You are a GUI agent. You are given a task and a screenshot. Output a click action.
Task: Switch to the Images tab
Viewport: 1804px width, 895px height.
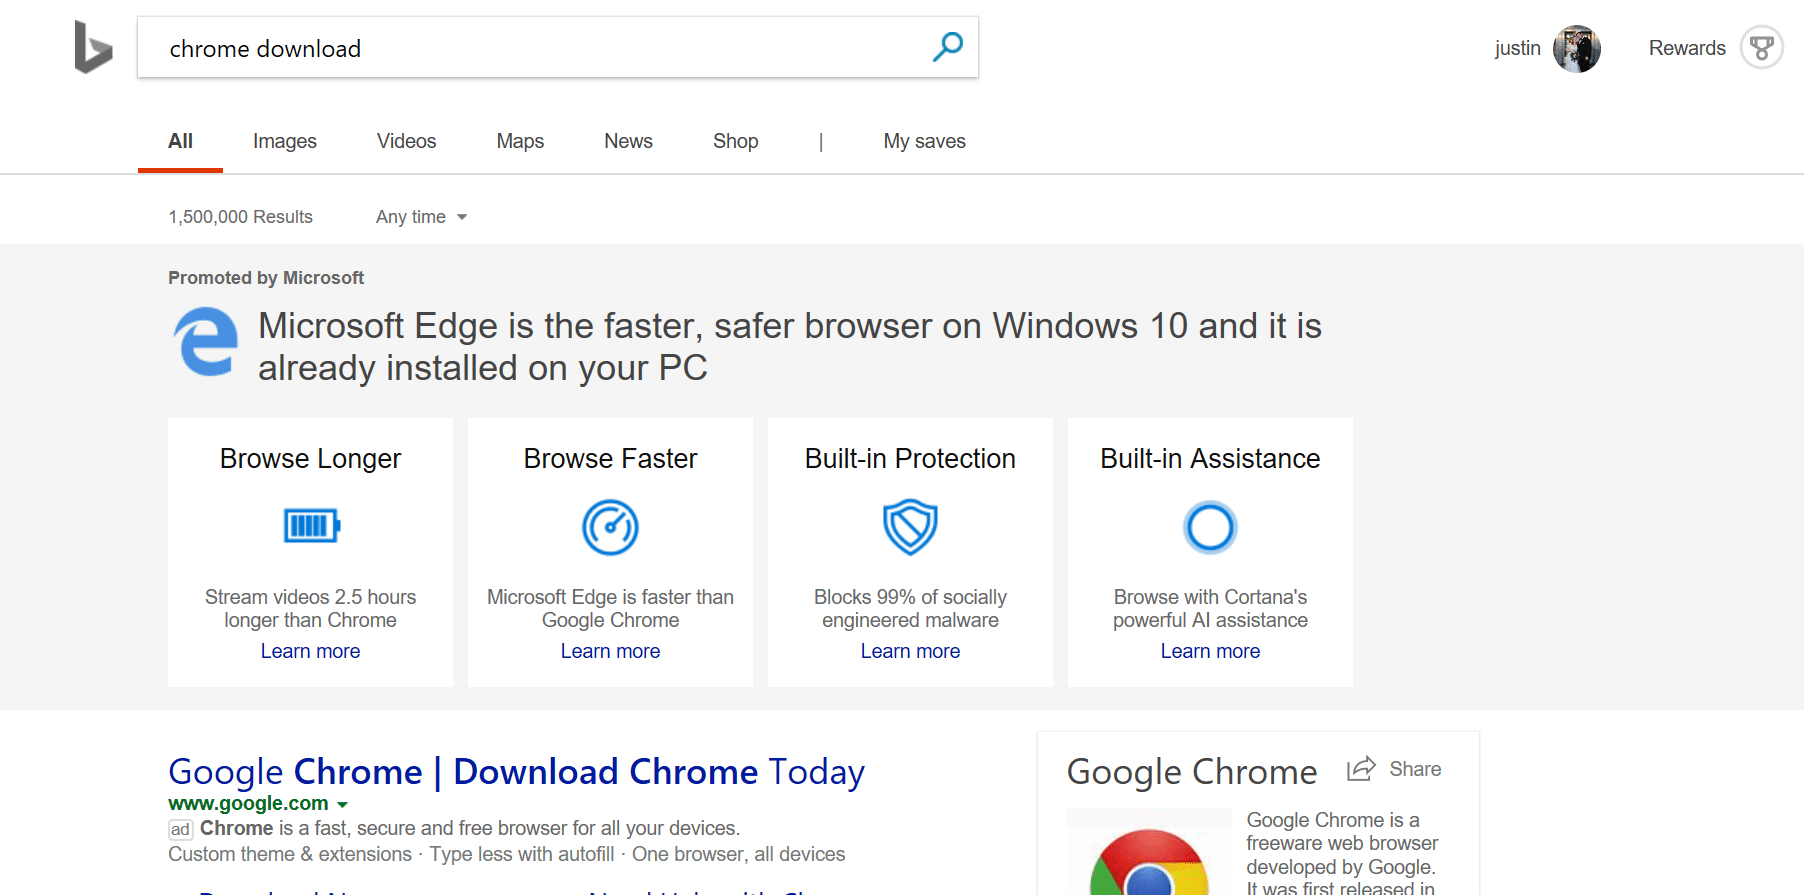[284, 141]
